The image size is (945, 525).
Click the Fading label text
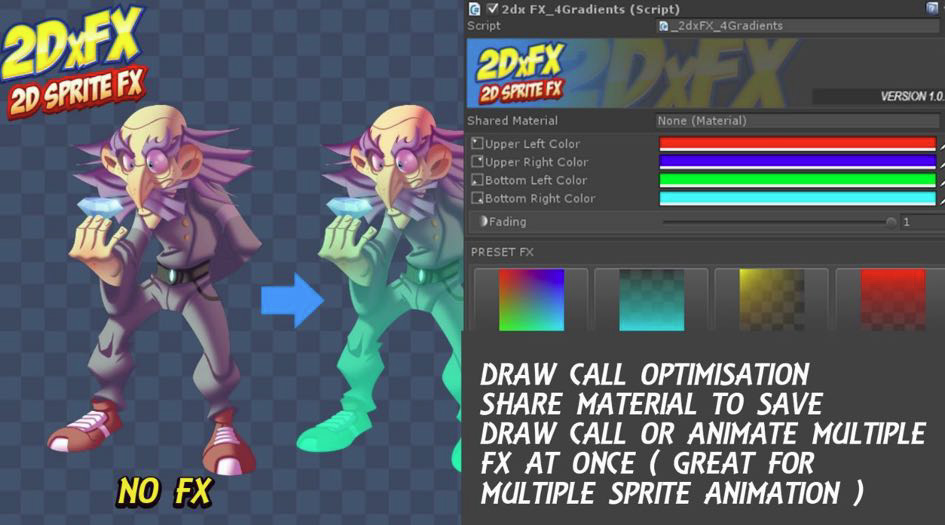click(x=507, y=222)
